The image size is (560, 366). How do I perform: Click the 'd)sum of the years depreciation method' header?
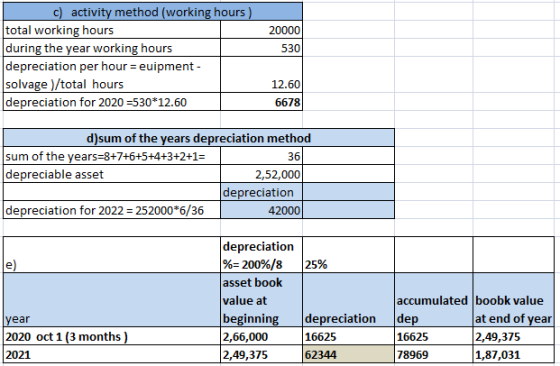click(x=199, y=138)
